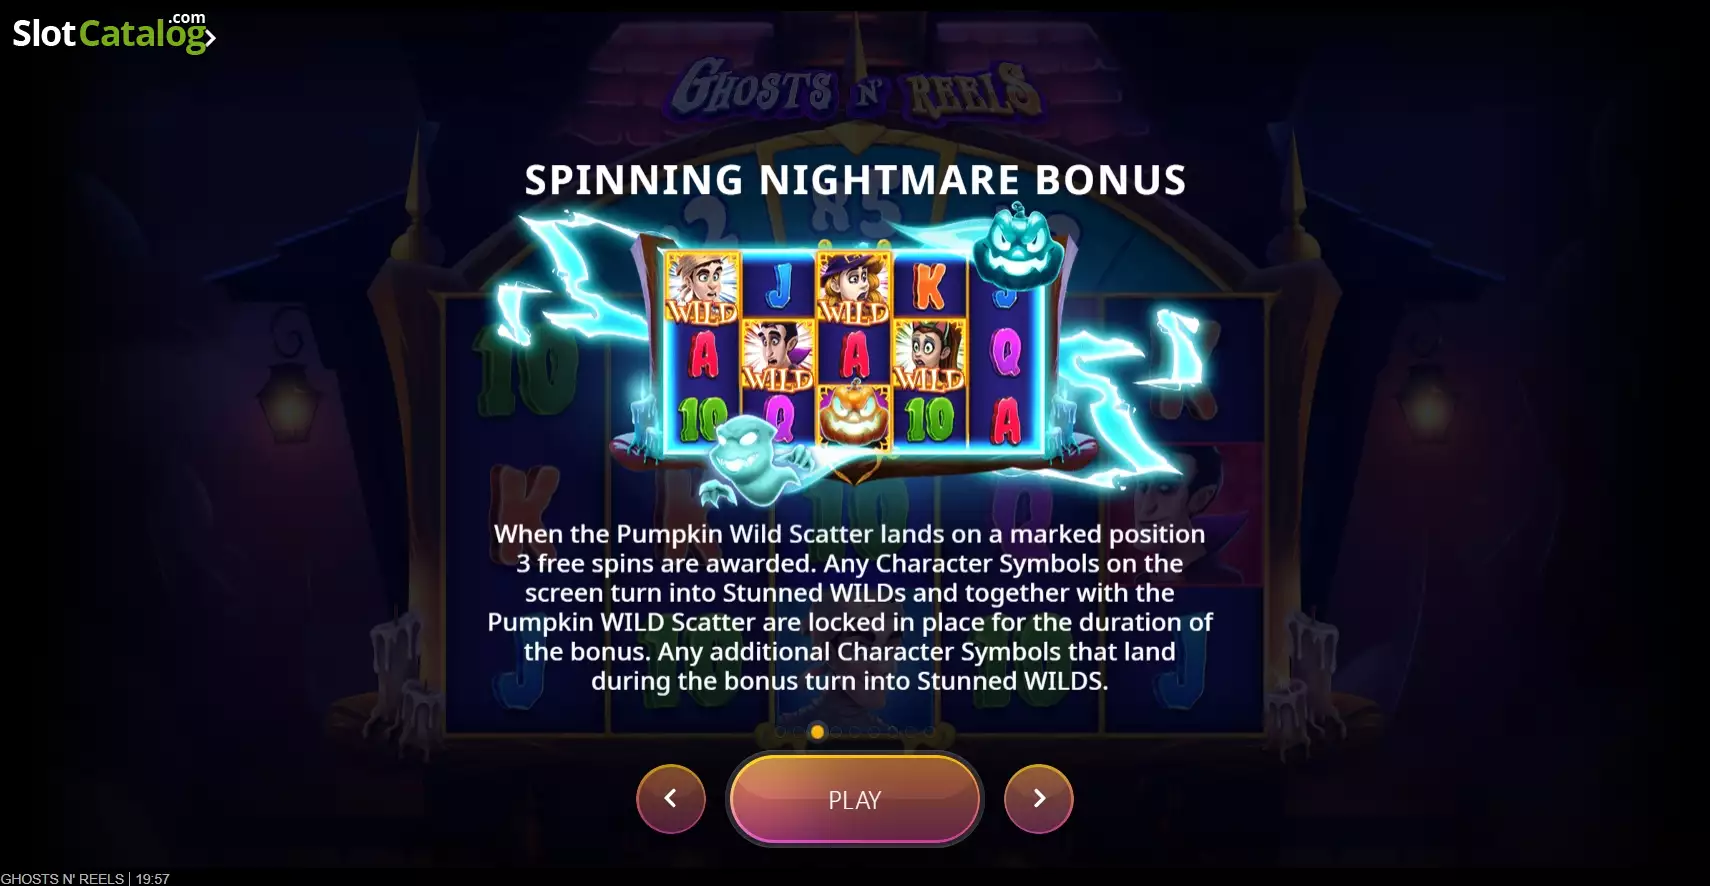Screen dimensions: 1710x886
Task: Click the blond boy WILD symbol
Action: tap(702, 288)
